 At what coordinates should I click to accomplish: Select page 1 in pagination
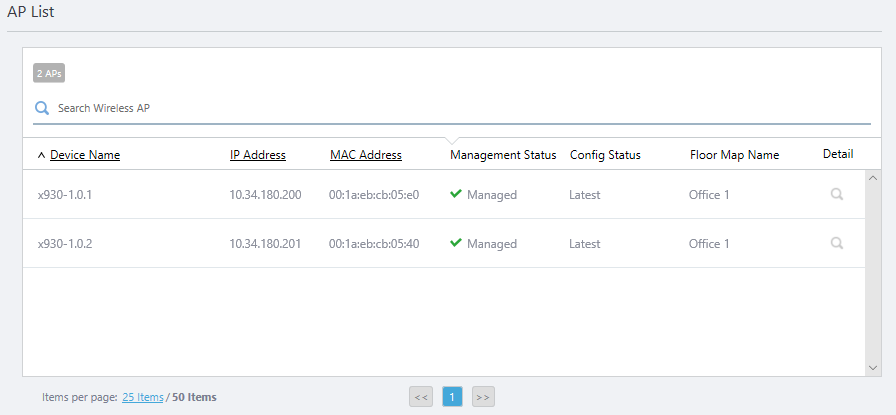pyautogui.click(x=452, y=397)
